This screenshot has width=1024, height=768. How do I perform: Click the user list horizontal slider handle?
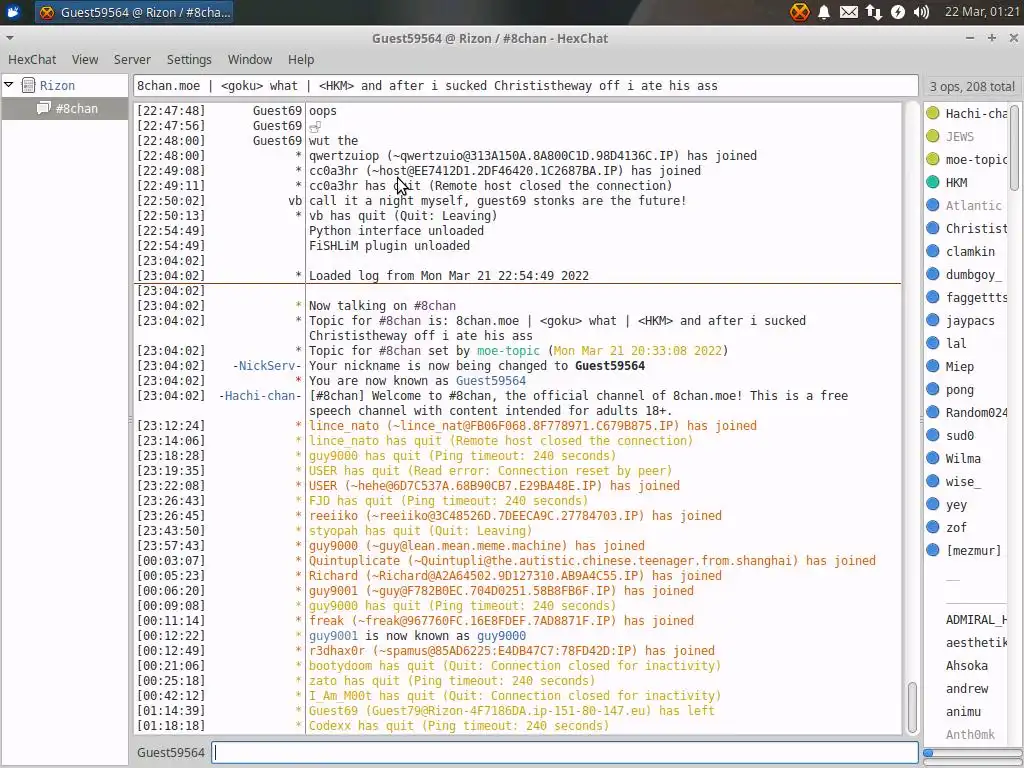point(928,753)
